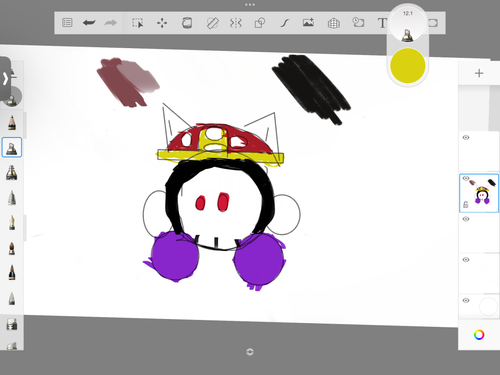
Task: Redo the undone stroke
Action: (x=111, y=23)
